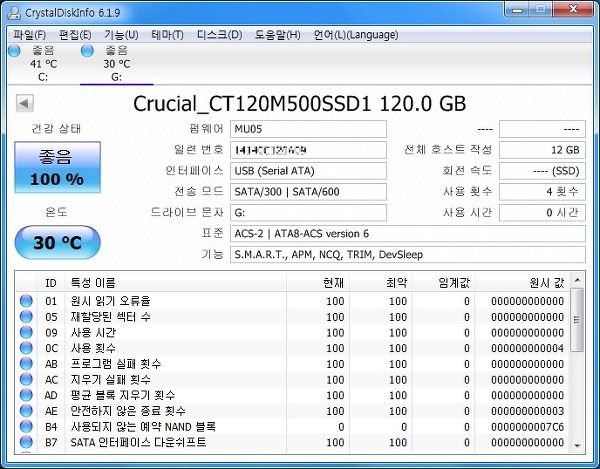This screenshot has height=469, width=600.
Task: Open the 기능(U) menu
Action: (121, 35)
